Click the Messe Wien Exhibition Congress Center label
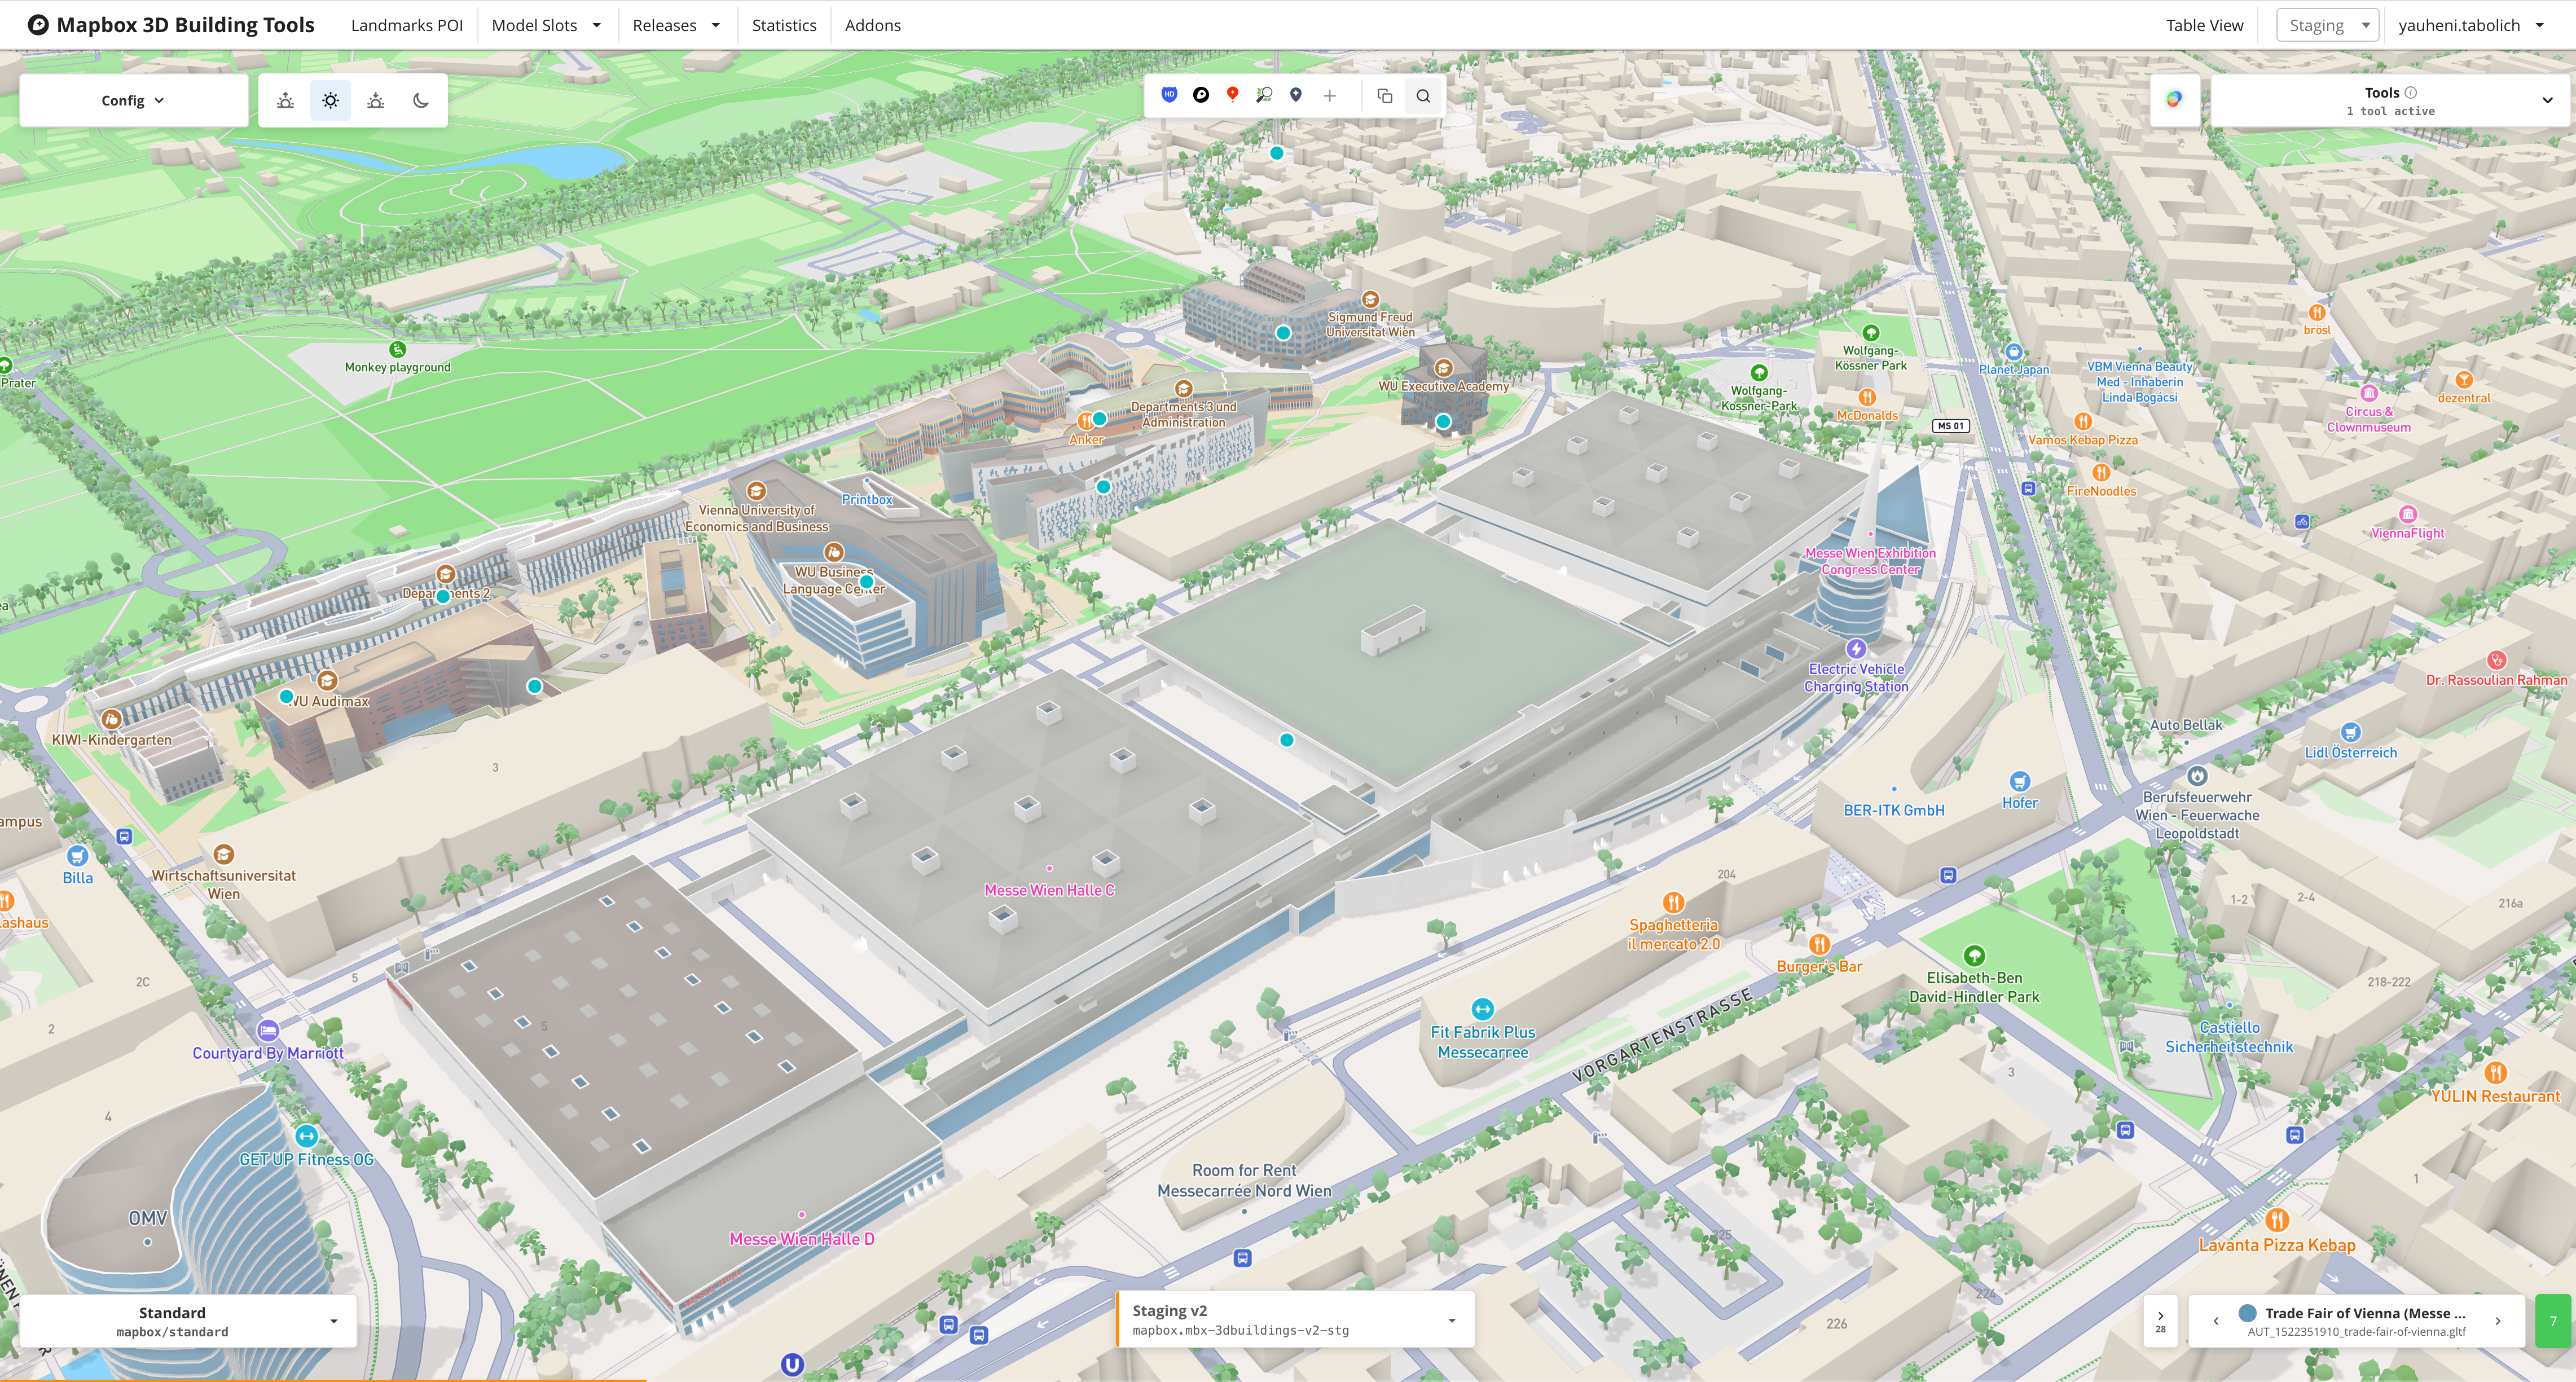 coord(1870,561)
